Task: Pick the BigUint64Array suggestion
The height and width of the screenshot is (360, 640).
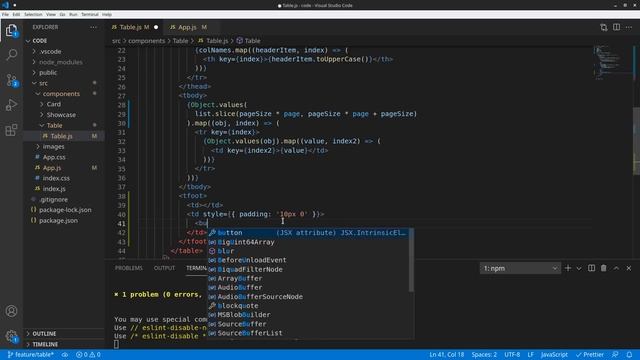Action: click(x=308, y=242)
